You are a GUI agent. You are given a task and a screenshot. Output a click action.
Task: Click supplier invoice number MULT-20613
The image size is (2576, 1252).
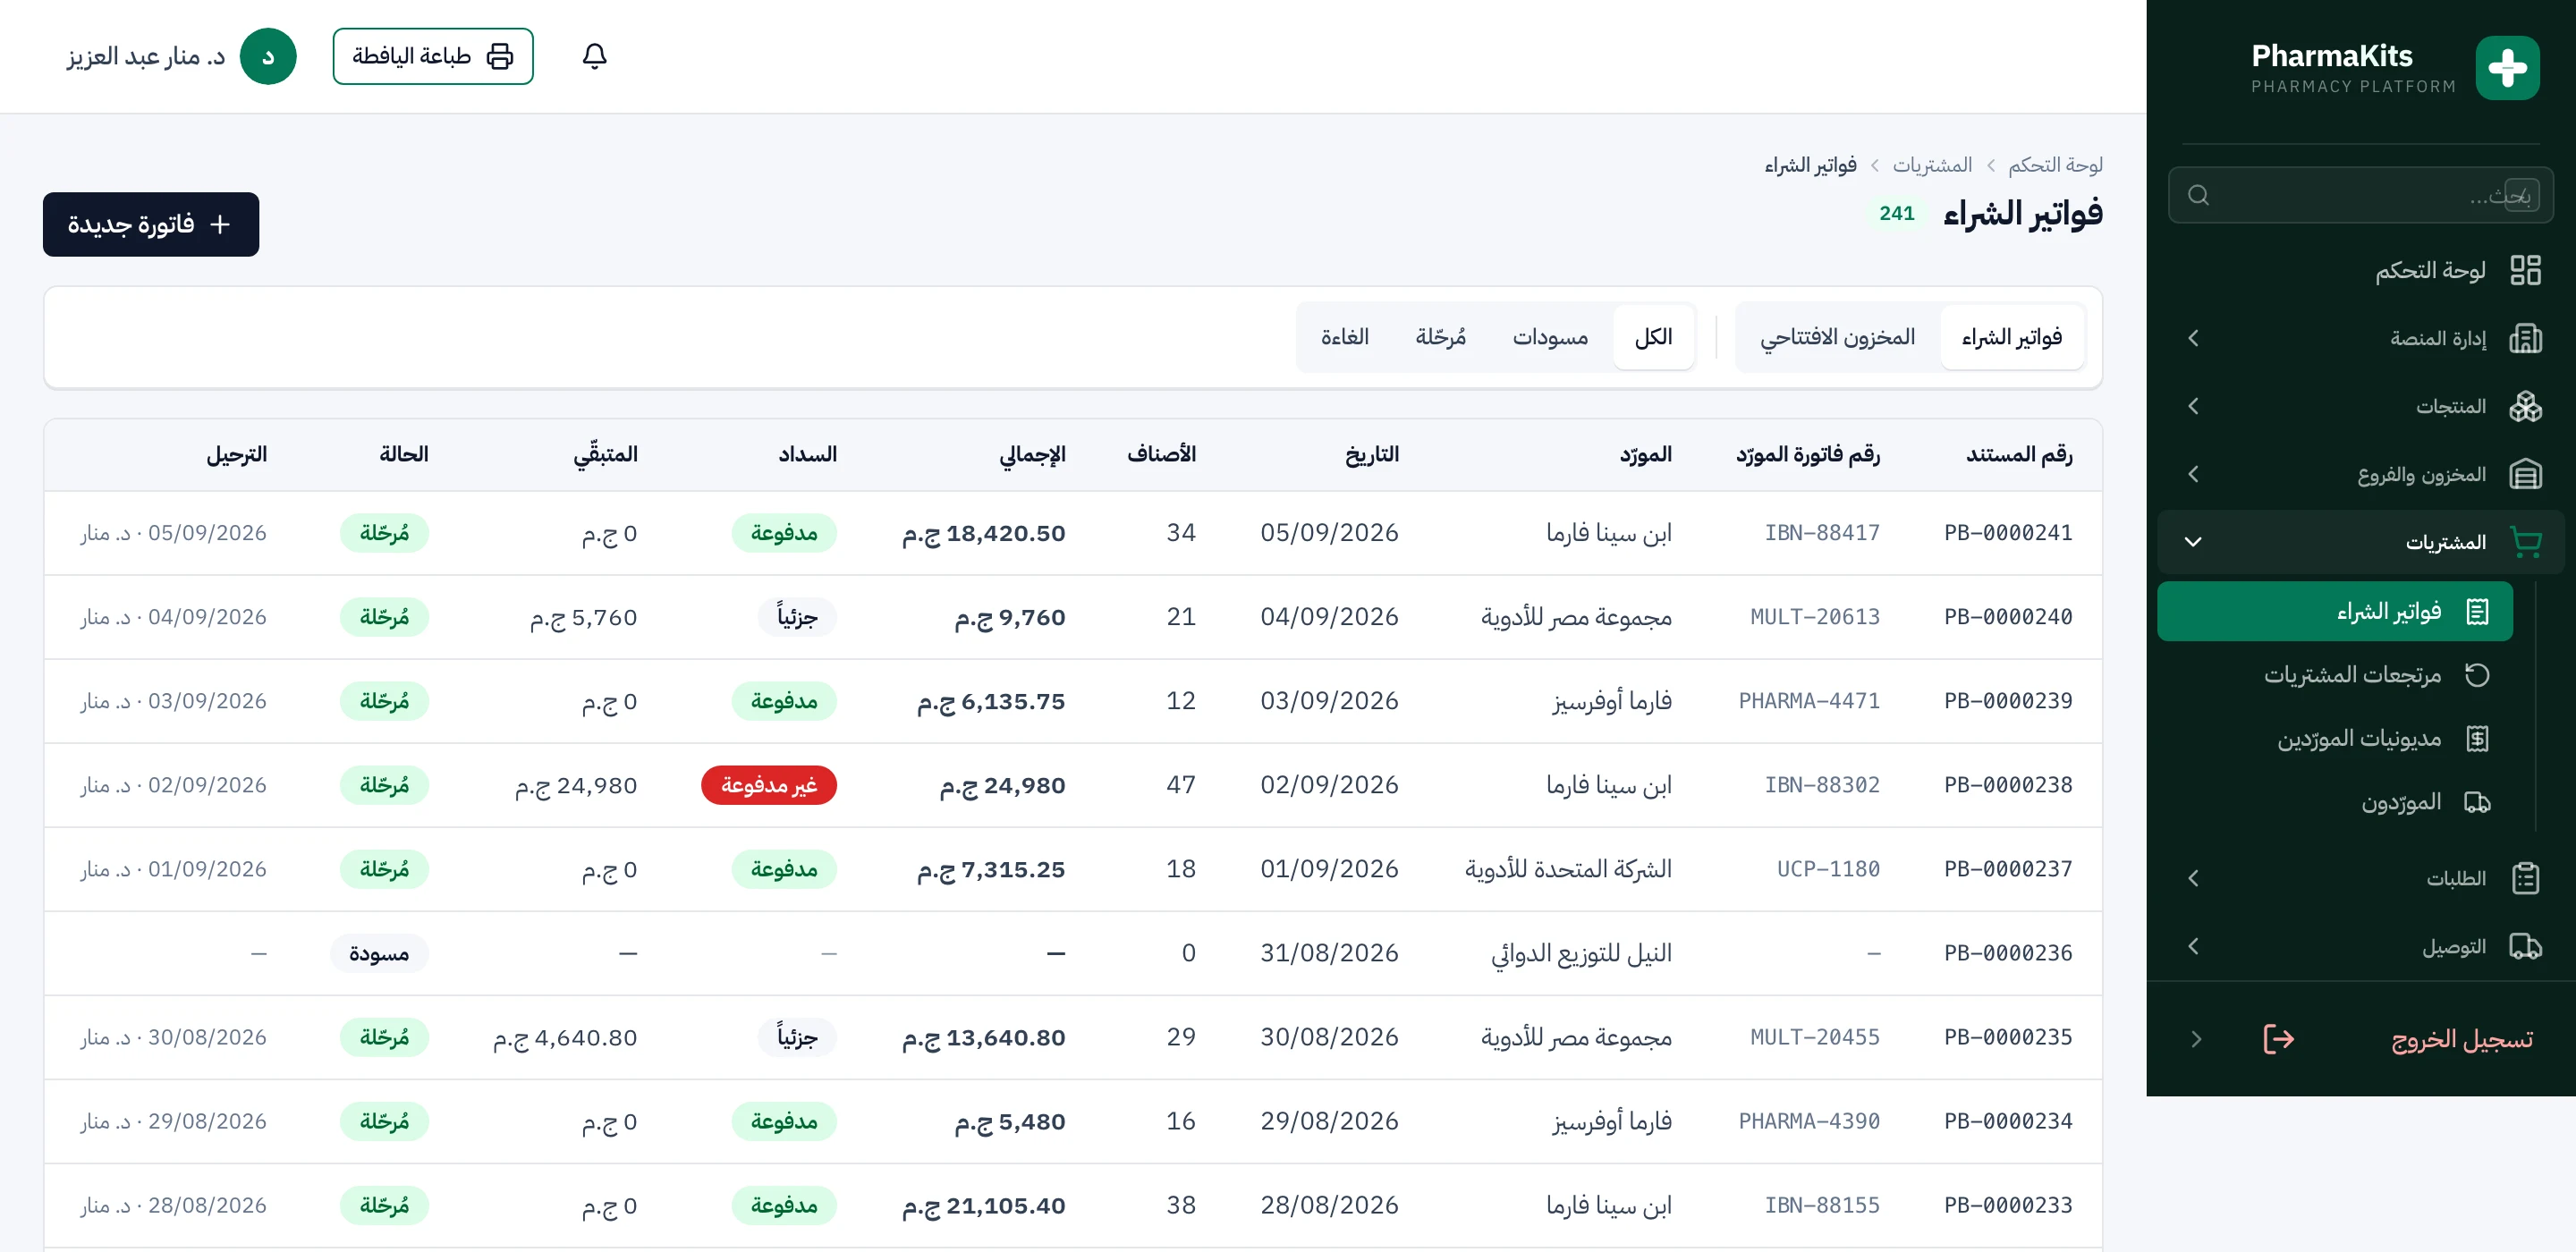point(1815,617)
